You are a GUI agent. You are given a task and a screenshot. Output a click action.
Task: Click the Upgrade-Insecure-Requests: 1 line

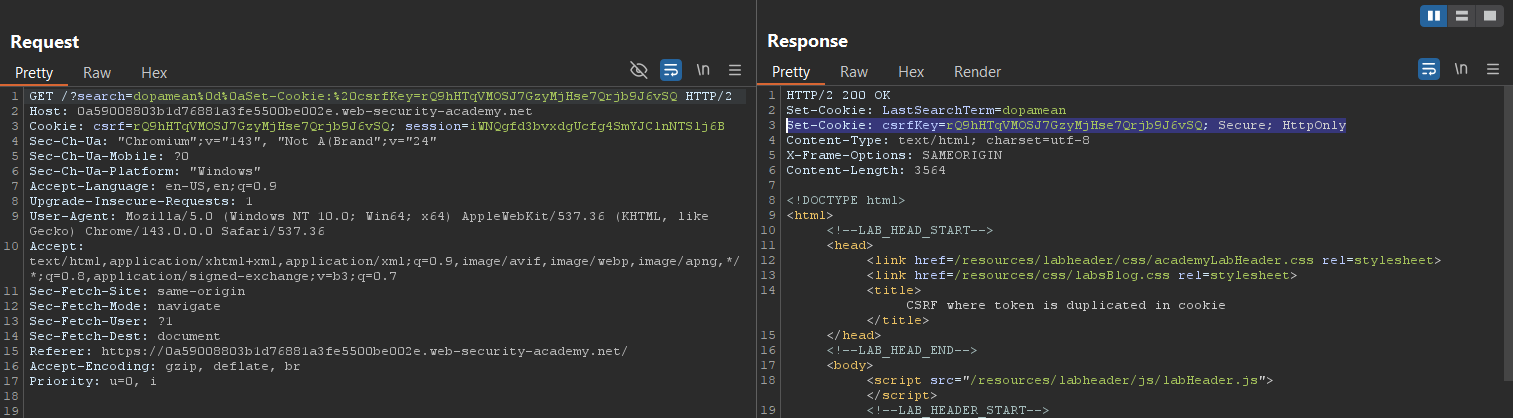pyautogui.click(x=141, y=201)
